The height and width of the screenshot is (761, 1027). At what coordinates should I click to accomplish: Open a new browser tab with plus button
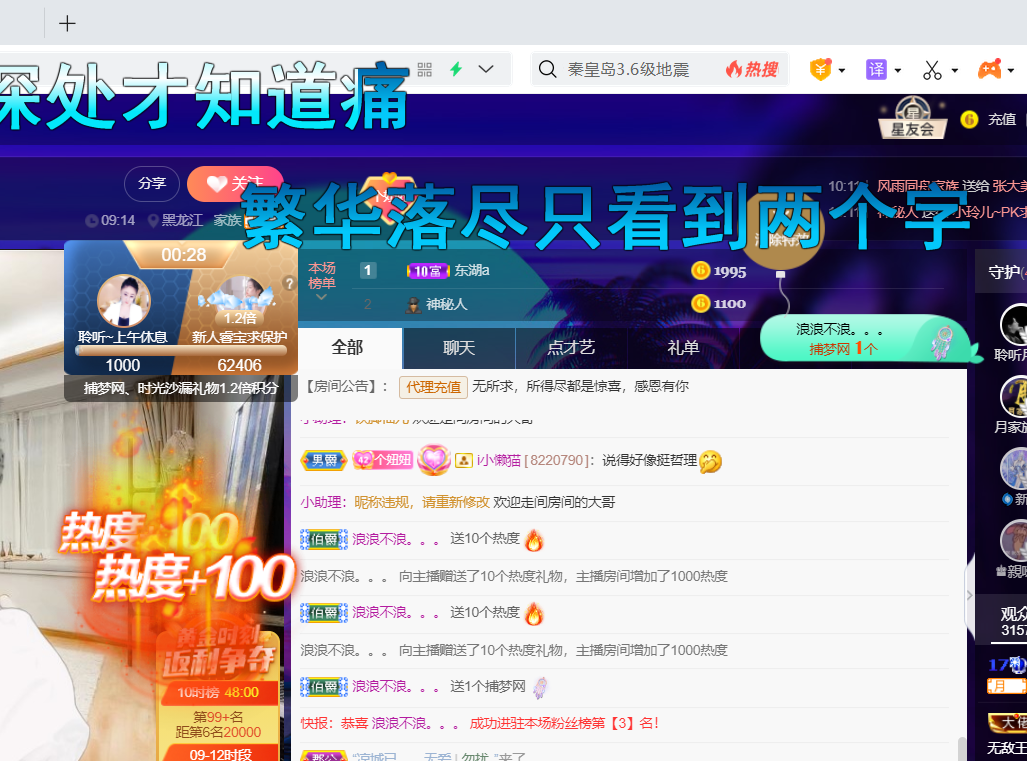pos(67,24)
